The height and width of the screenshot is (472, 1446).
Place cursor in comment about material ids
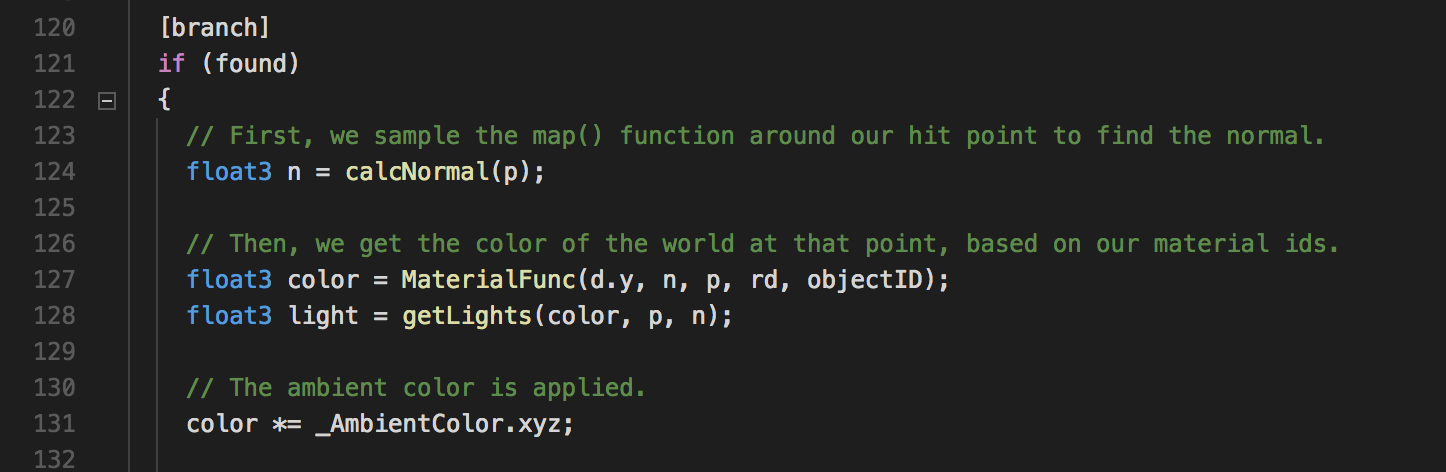(763, 244)
